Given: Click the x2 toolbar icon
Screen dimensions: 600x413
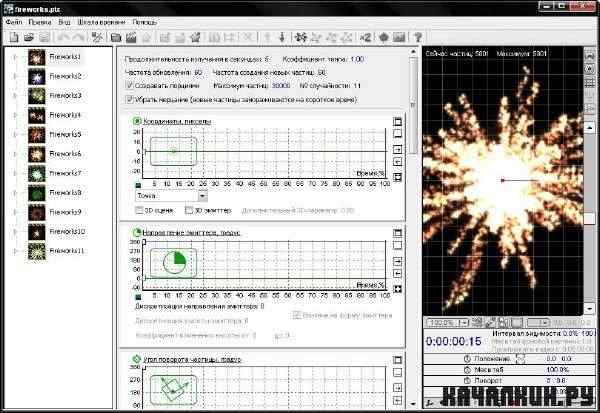Looking at the screenshot, I should click(365, 37).
